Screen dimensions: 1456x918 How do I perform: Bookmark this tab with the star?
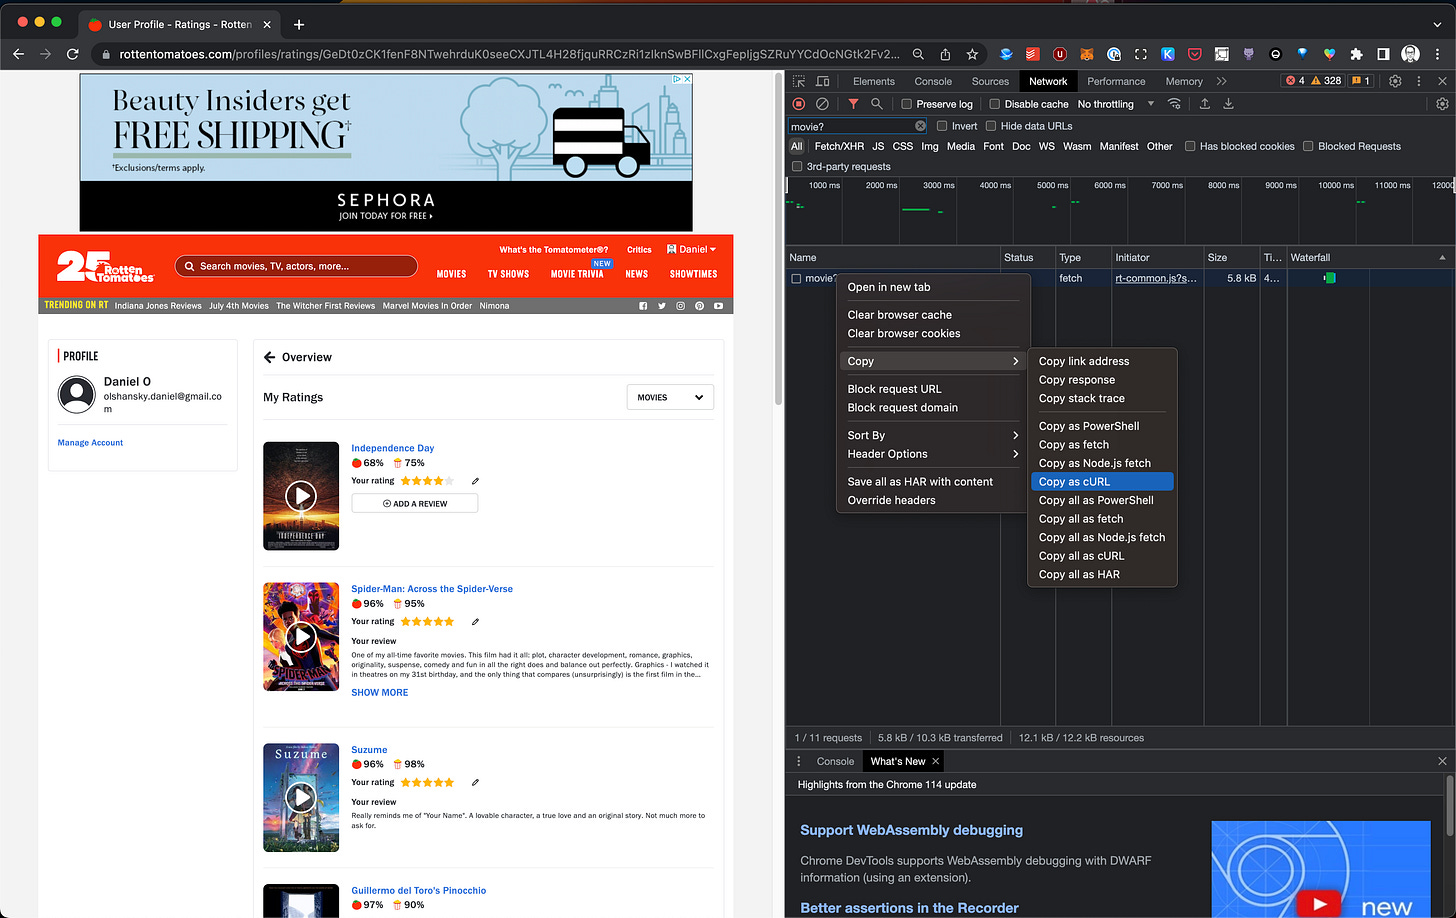pyautogui.click(x=972, y=54)
